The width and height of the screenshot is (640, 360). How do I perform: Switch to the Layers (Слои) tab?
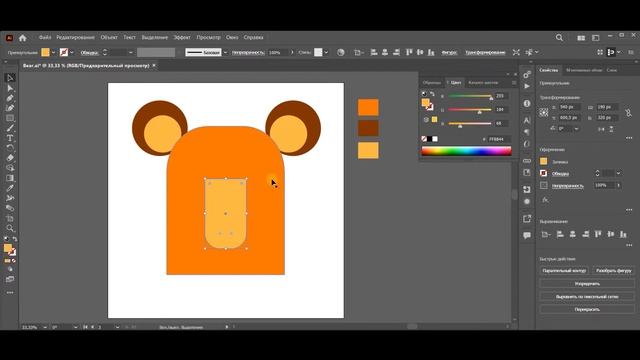point(611,70)
